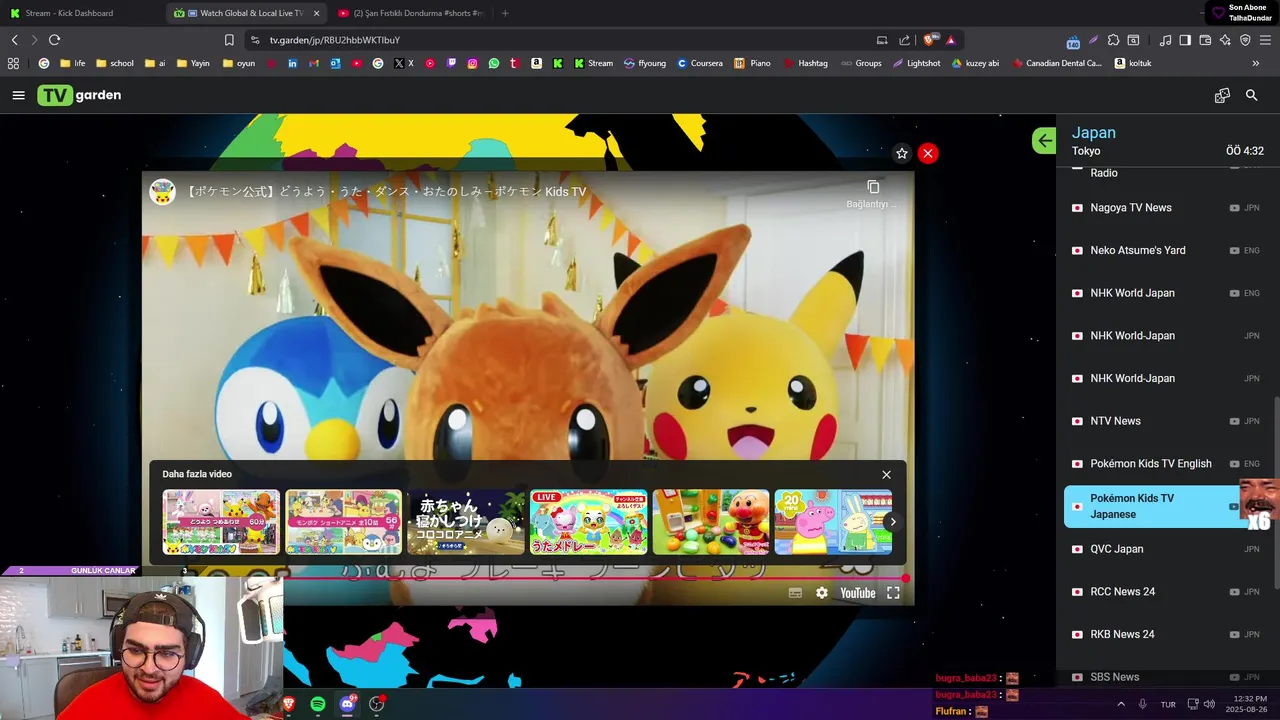Open the Lightshot bookmark
1280x720 pixels.
(916, 63)
